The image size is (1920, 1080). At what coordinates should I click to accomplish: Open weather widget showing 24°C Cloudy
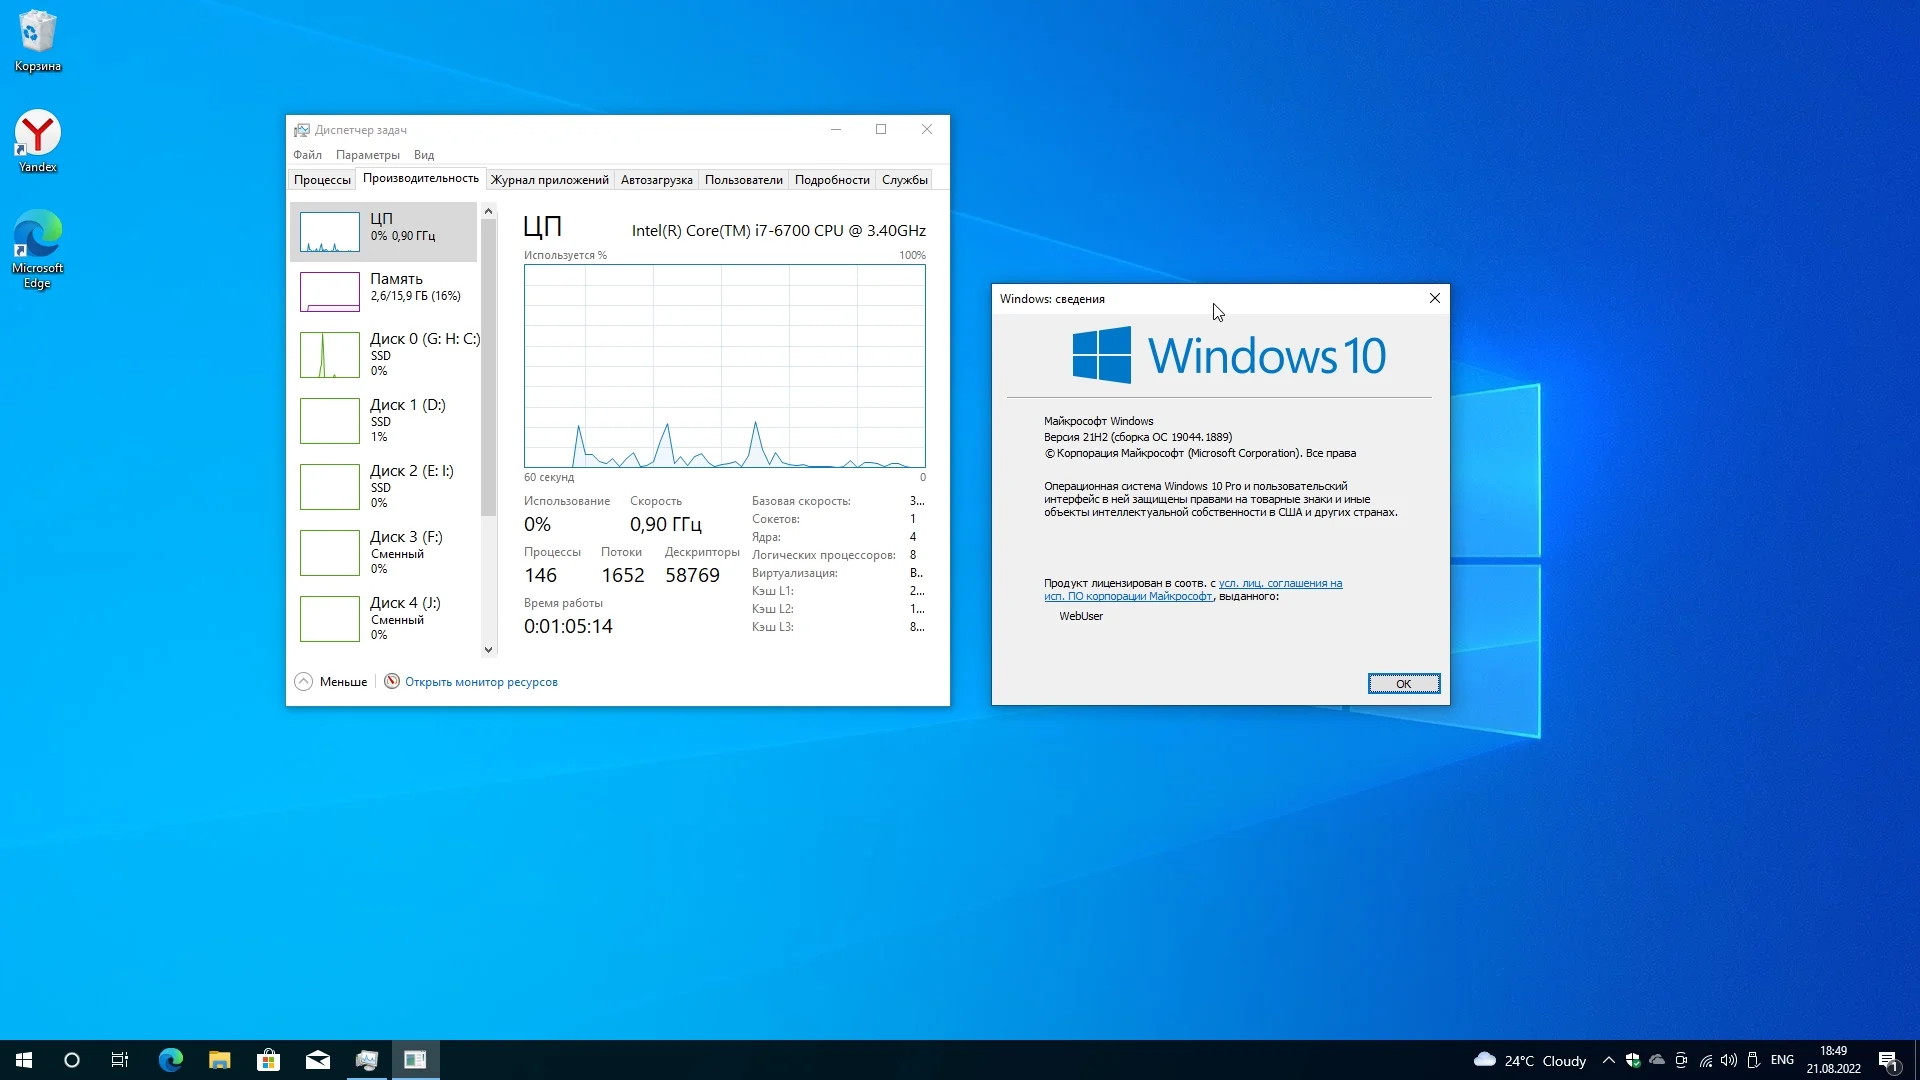1530,1060
